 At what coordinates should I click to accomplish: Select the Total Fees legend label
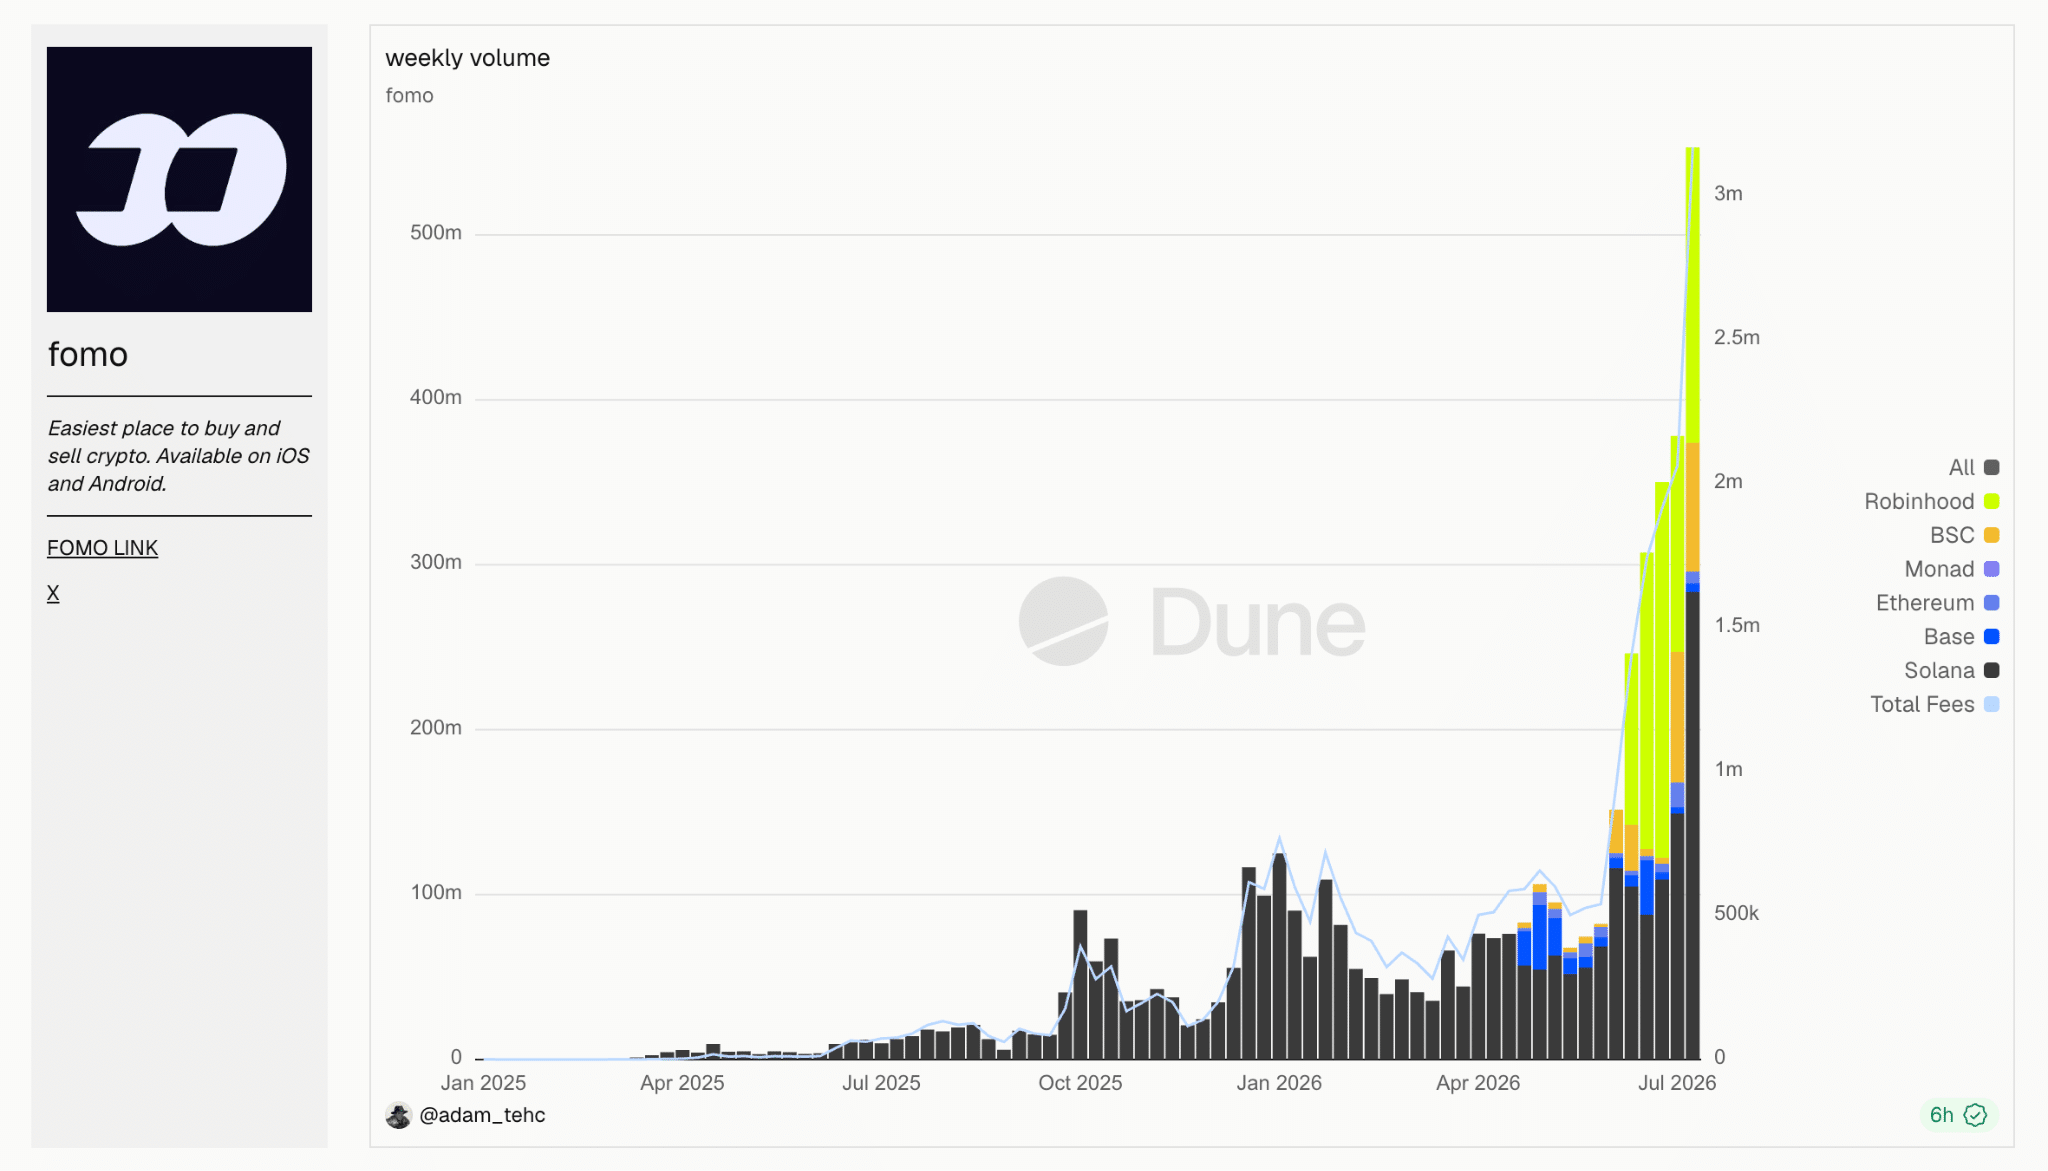point(1922,704)
